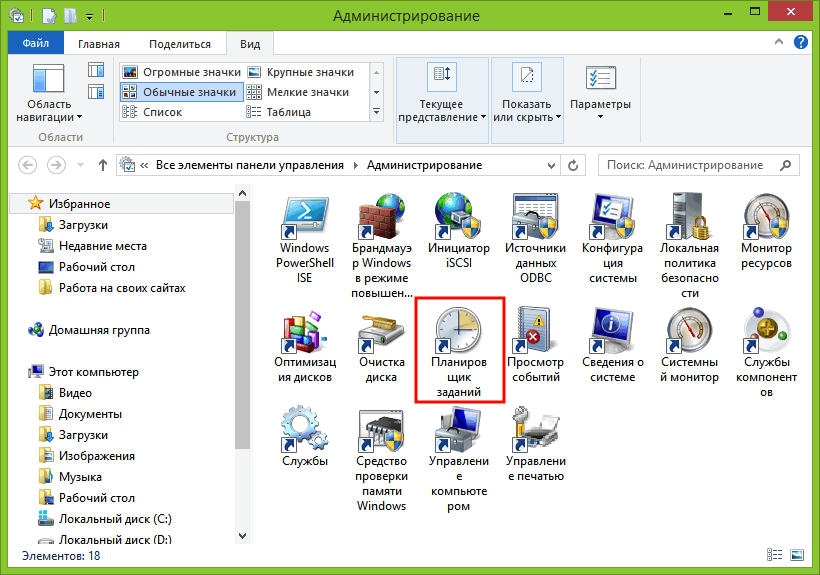Screen dimensions: 820x575
Task: Select Обычные значки layout
Action: [x=181, y=92]
